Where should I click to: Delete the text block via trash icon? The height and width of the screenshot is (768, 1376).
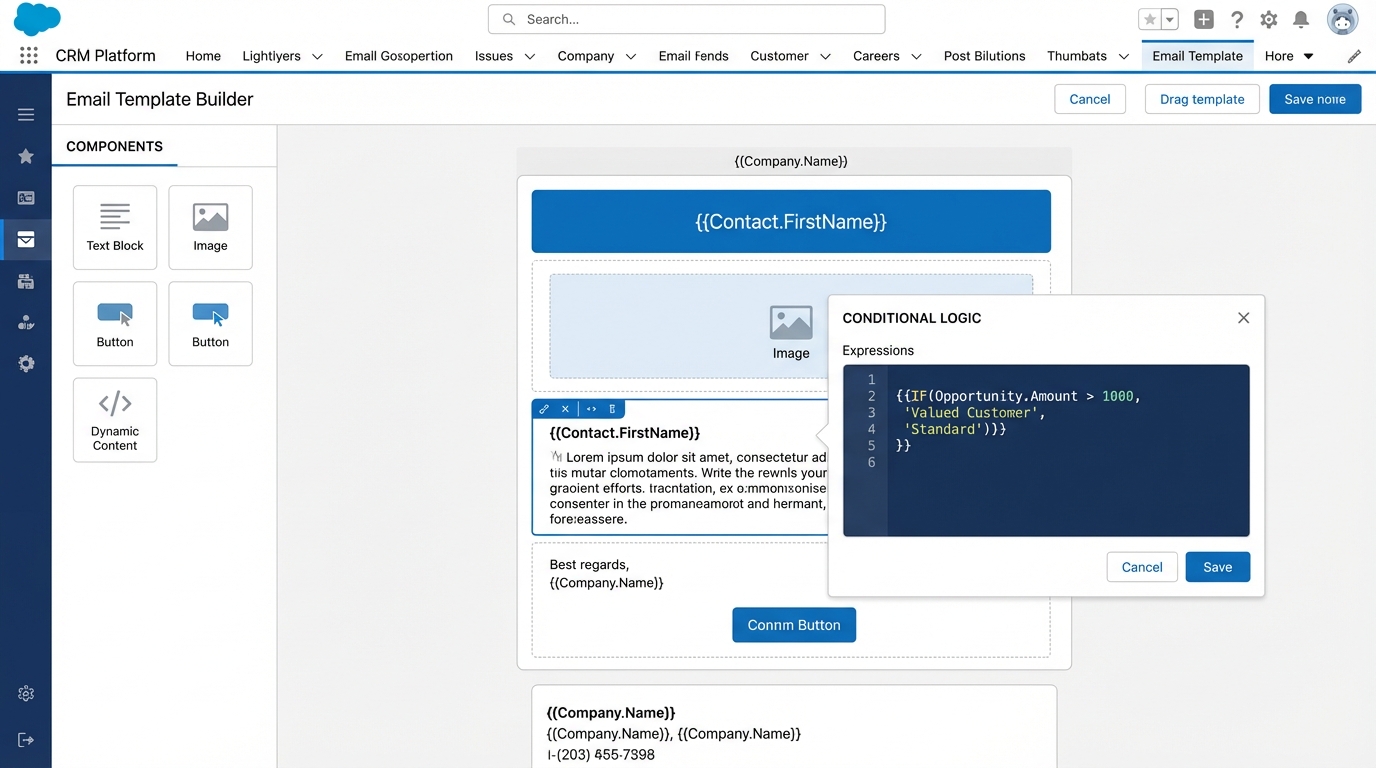(x=612, y=409)
